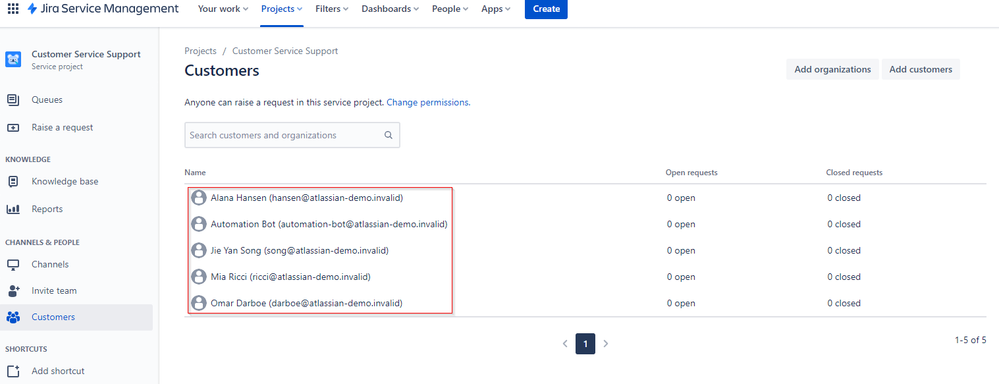Click the Raise a request icon
Image resolution: width=999 pixels, height=384 pixels.
tap(13, 127)
